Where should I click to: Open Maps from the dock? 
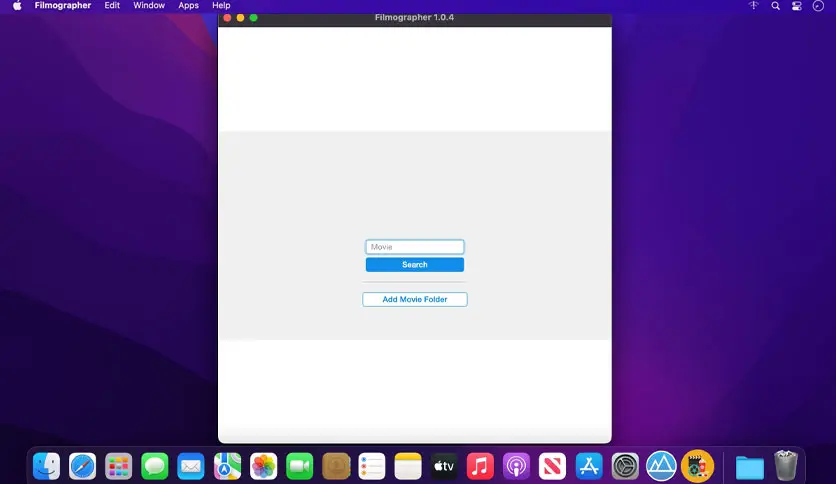tap(227, 466)
